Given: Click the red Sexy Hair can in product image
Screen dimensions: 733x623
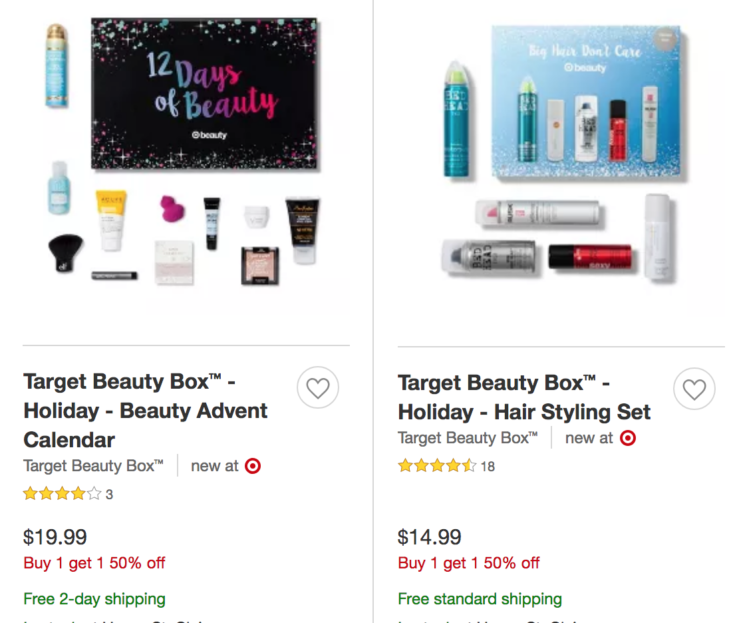Looking at the screenshot, I should tap(591, 258).
